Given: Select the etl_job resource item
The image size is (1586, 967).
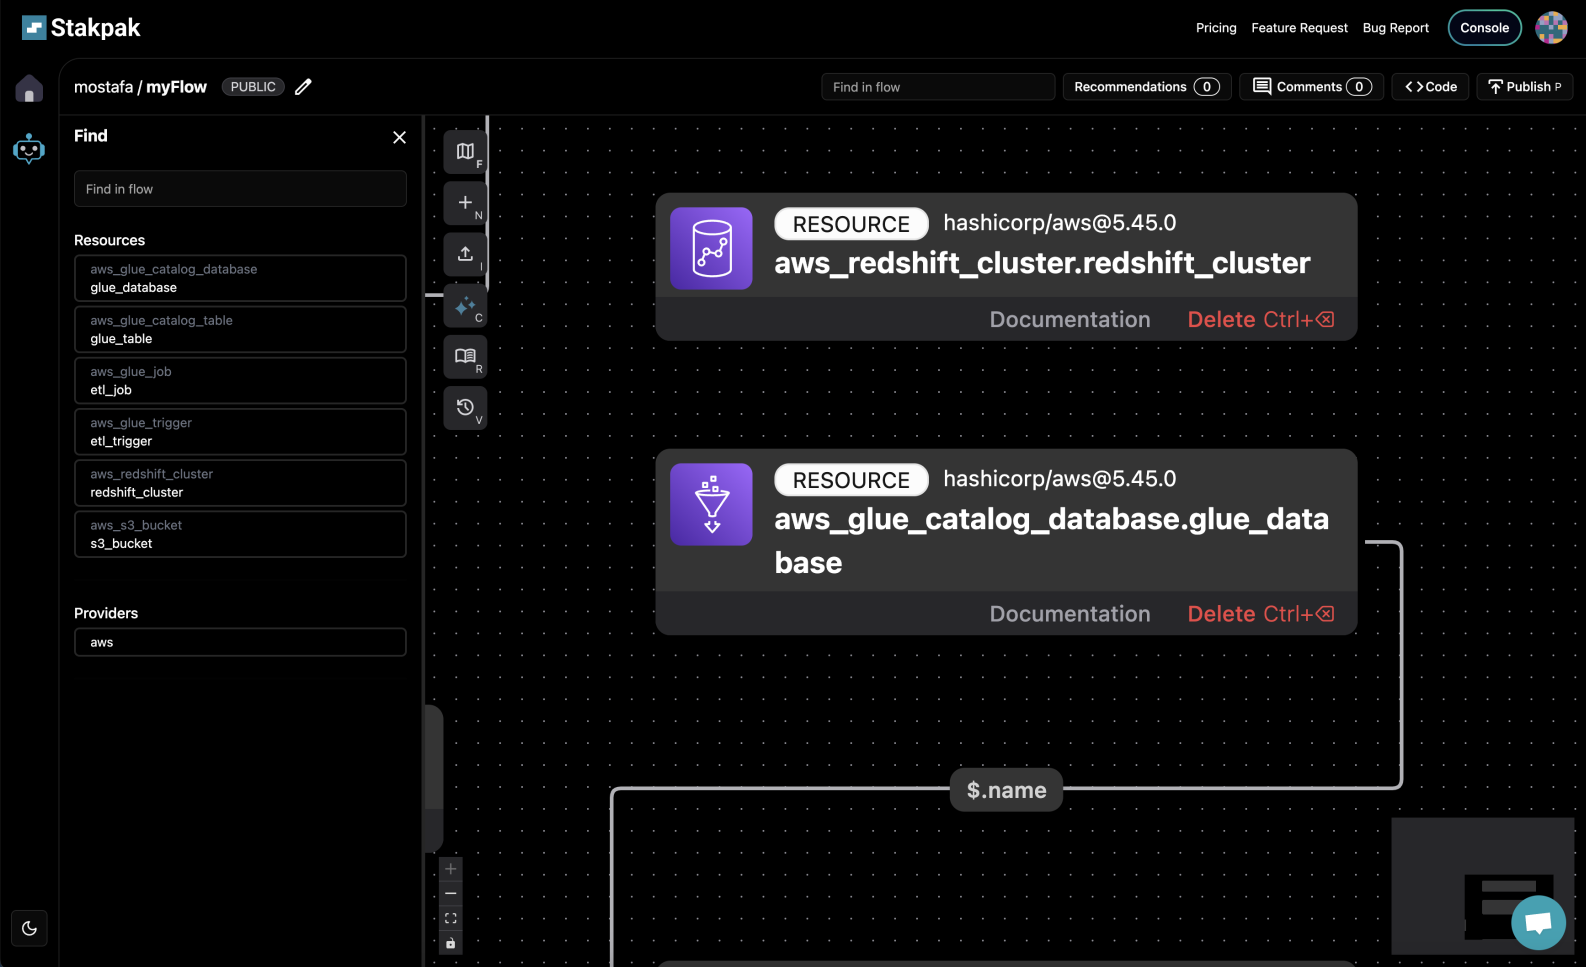Looking at the screenshot, I should pos(240,381).
